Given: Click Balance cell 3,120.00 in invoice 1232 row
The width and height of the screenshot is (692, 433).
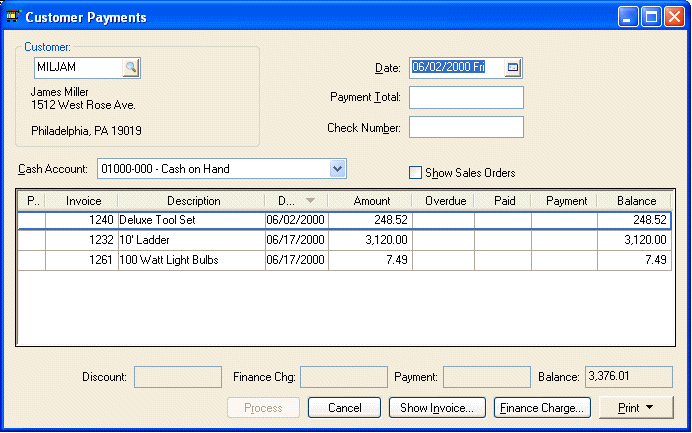Looking at the screenshot, I should click(x=634, y=240).
